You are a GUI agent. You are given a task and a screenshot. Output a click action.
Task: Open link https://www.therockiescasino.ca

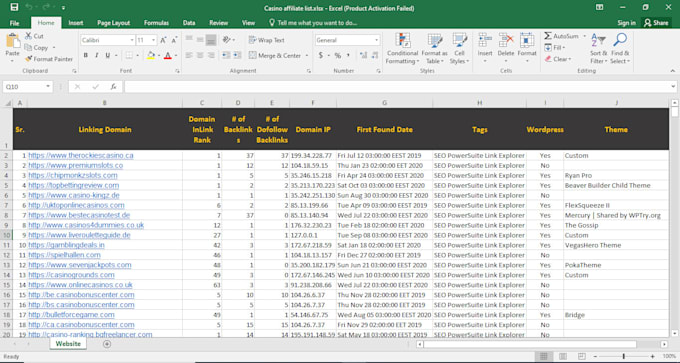[81, 155]
